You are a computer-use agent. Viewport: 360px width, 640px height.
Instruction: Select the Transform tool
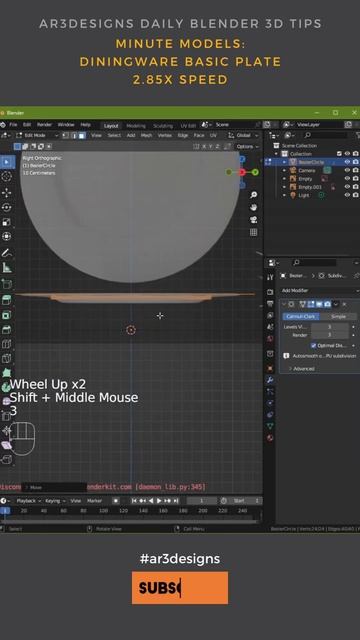(x=7, y=237)
